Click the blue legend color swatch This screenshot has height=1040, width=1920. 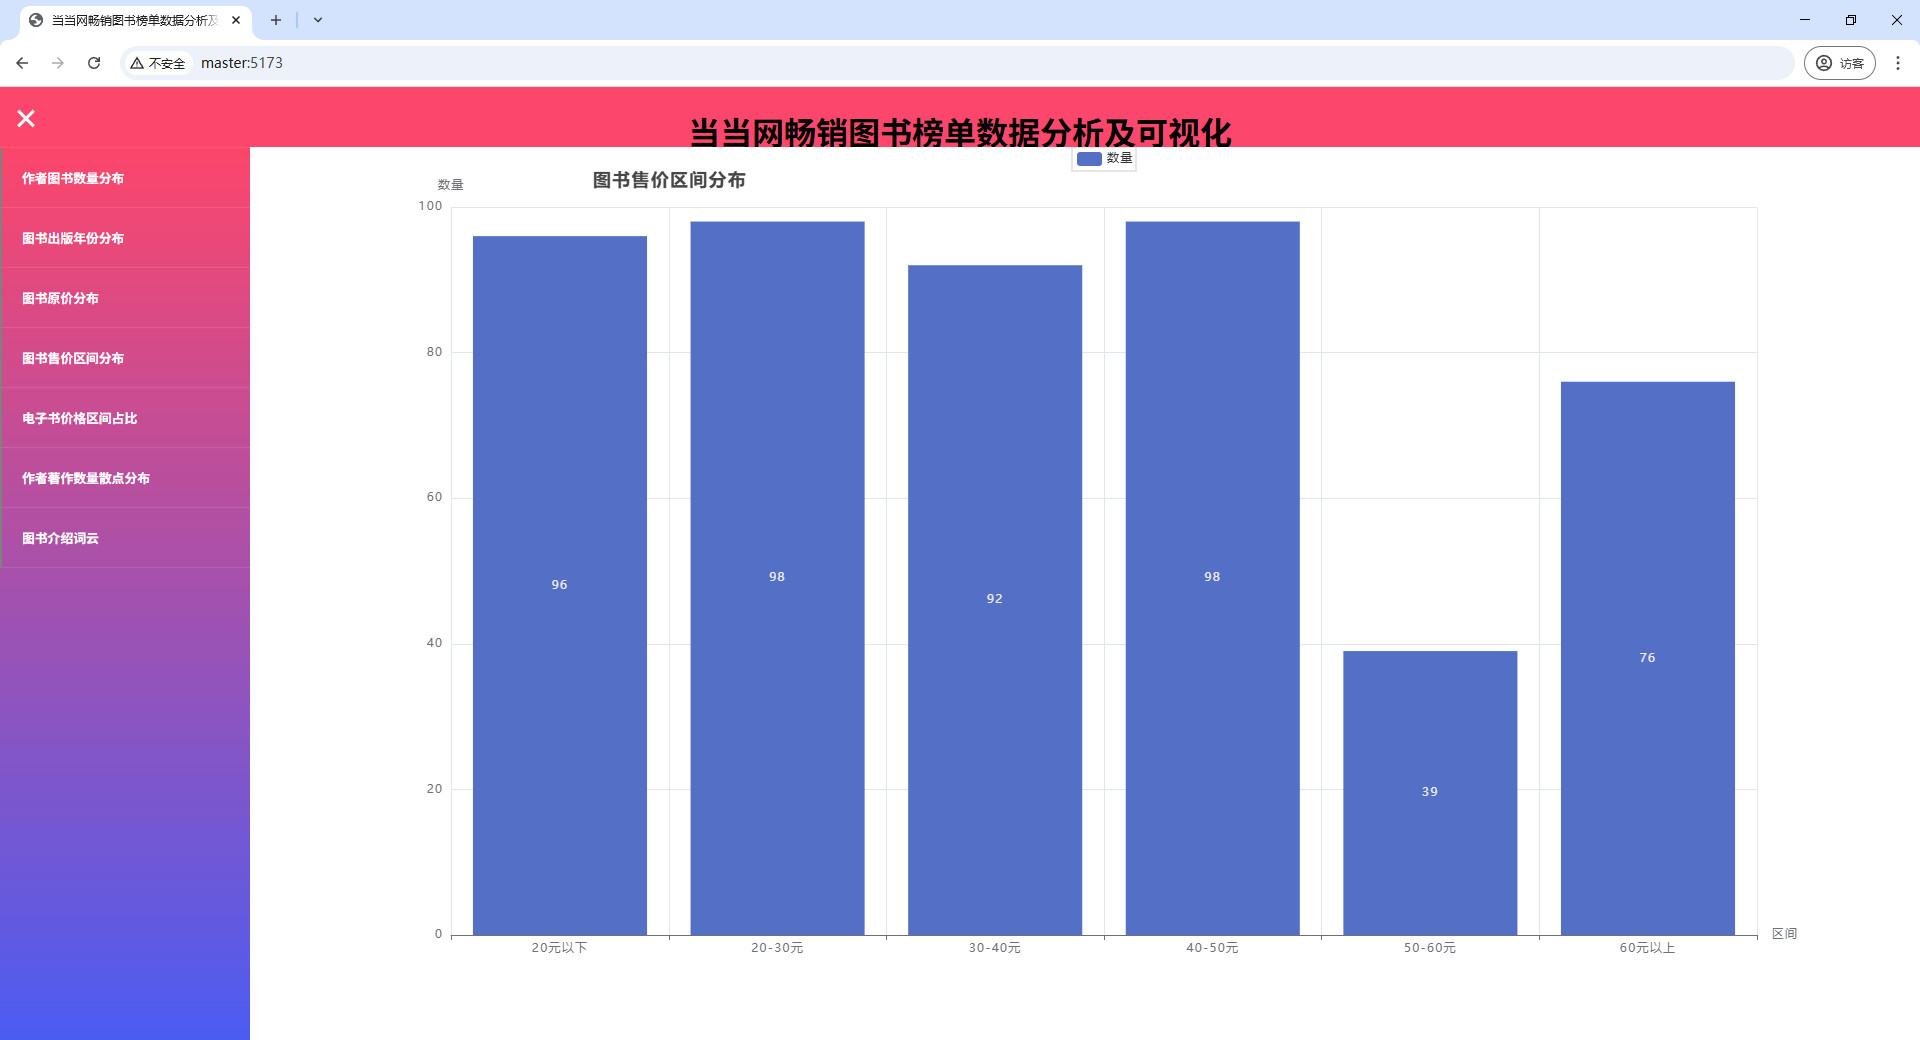pos(1089,158)
